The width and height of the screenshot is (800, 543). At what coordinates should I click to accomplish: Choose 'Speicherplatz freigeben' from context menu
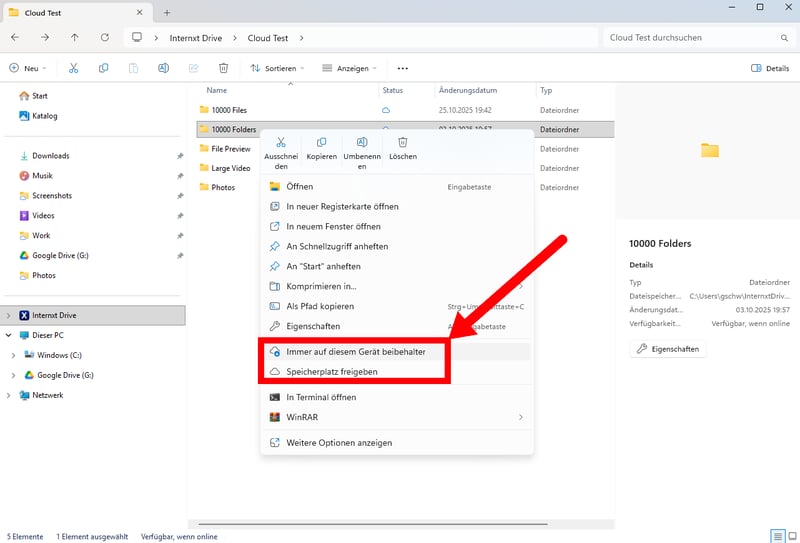pyautogui.click(x=331, y=371)
